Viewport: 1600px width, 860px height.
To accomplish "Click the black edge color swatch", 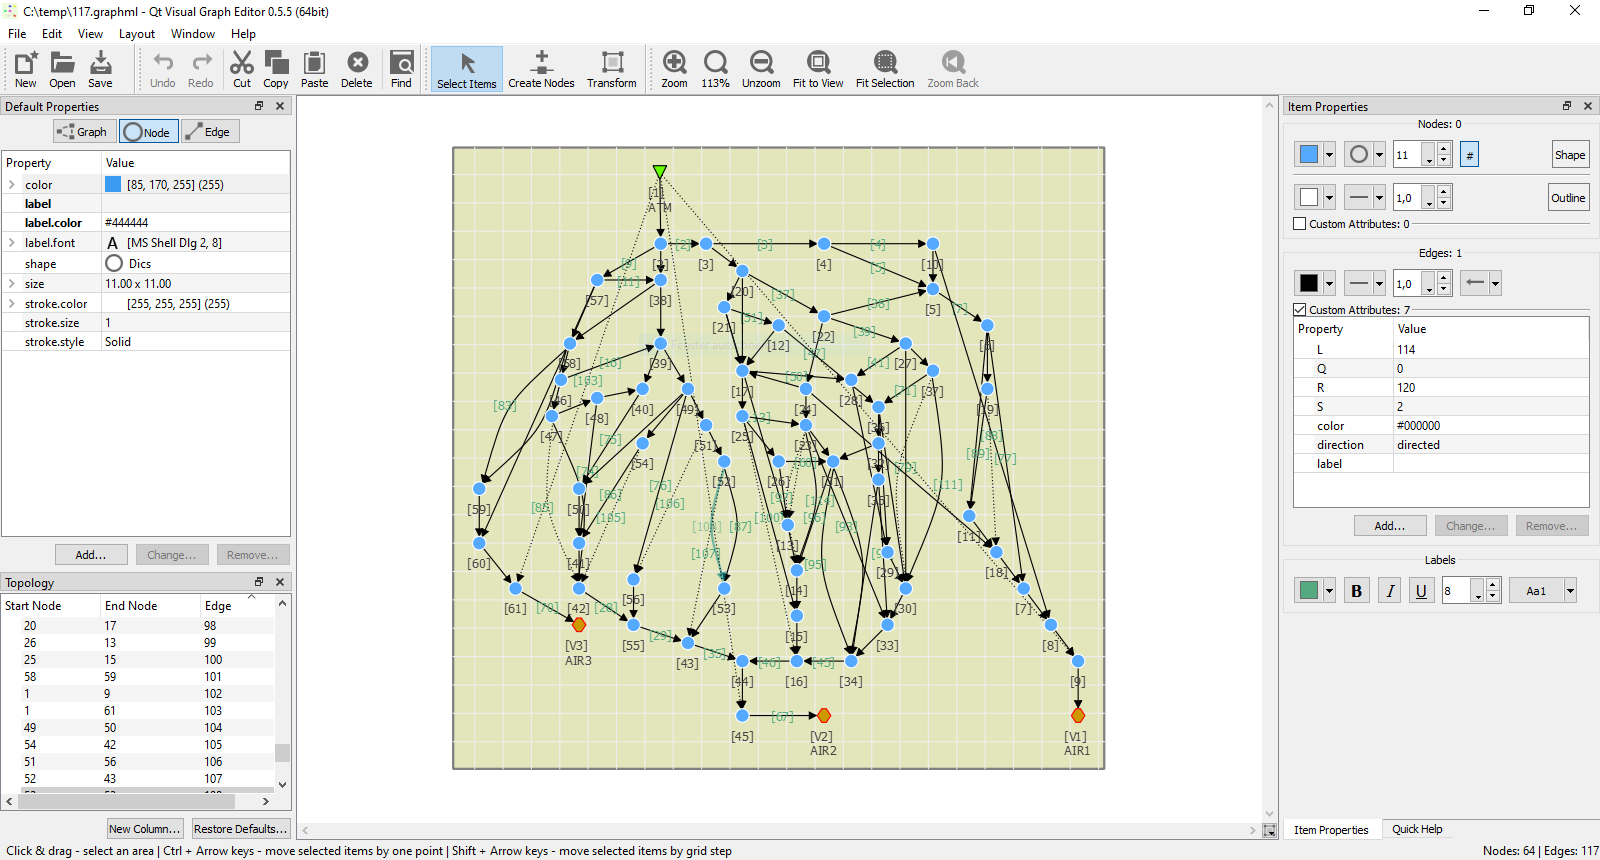I will 1309,283.
